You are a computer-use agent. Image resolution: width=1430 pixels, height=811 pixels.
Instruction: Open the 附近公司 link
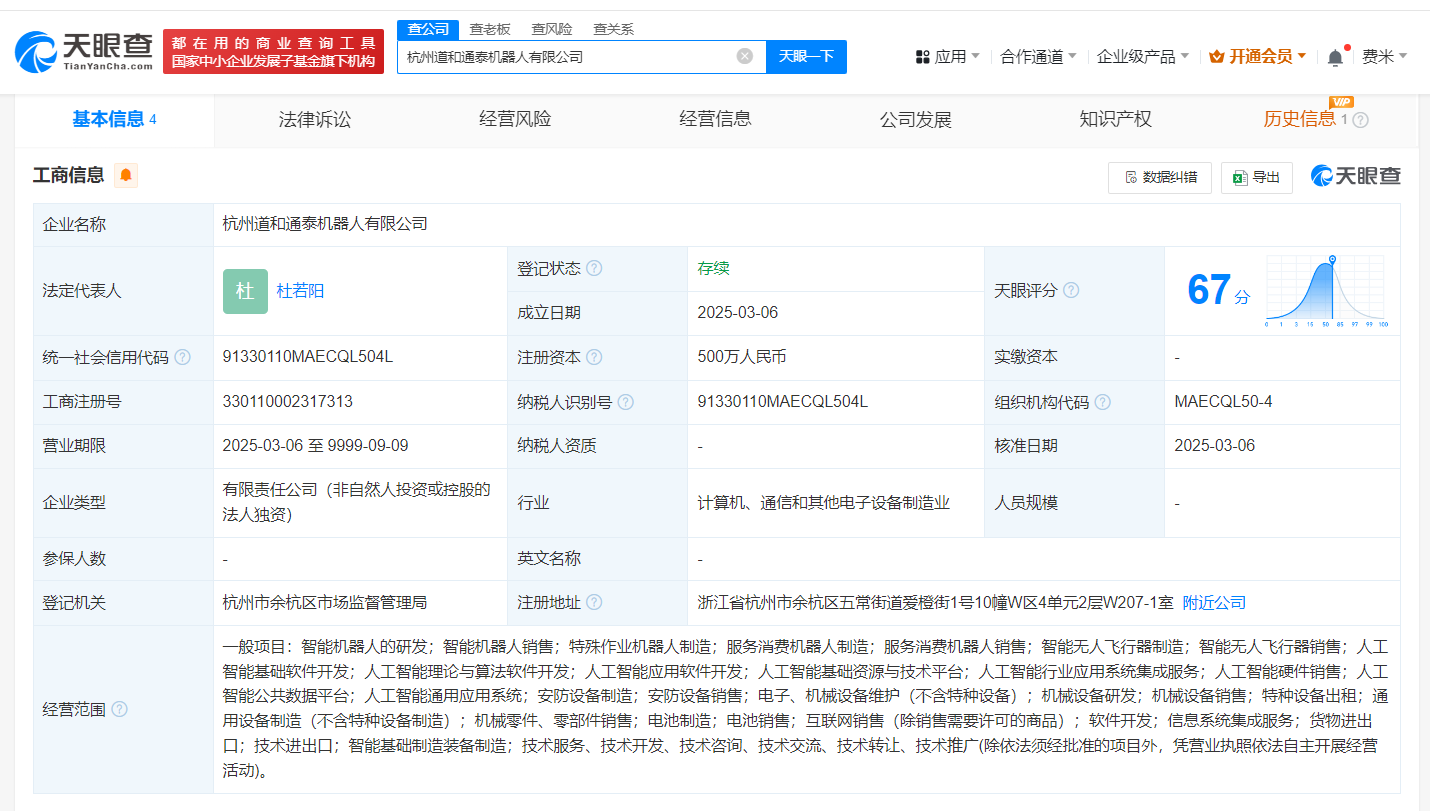point(1214,602)
